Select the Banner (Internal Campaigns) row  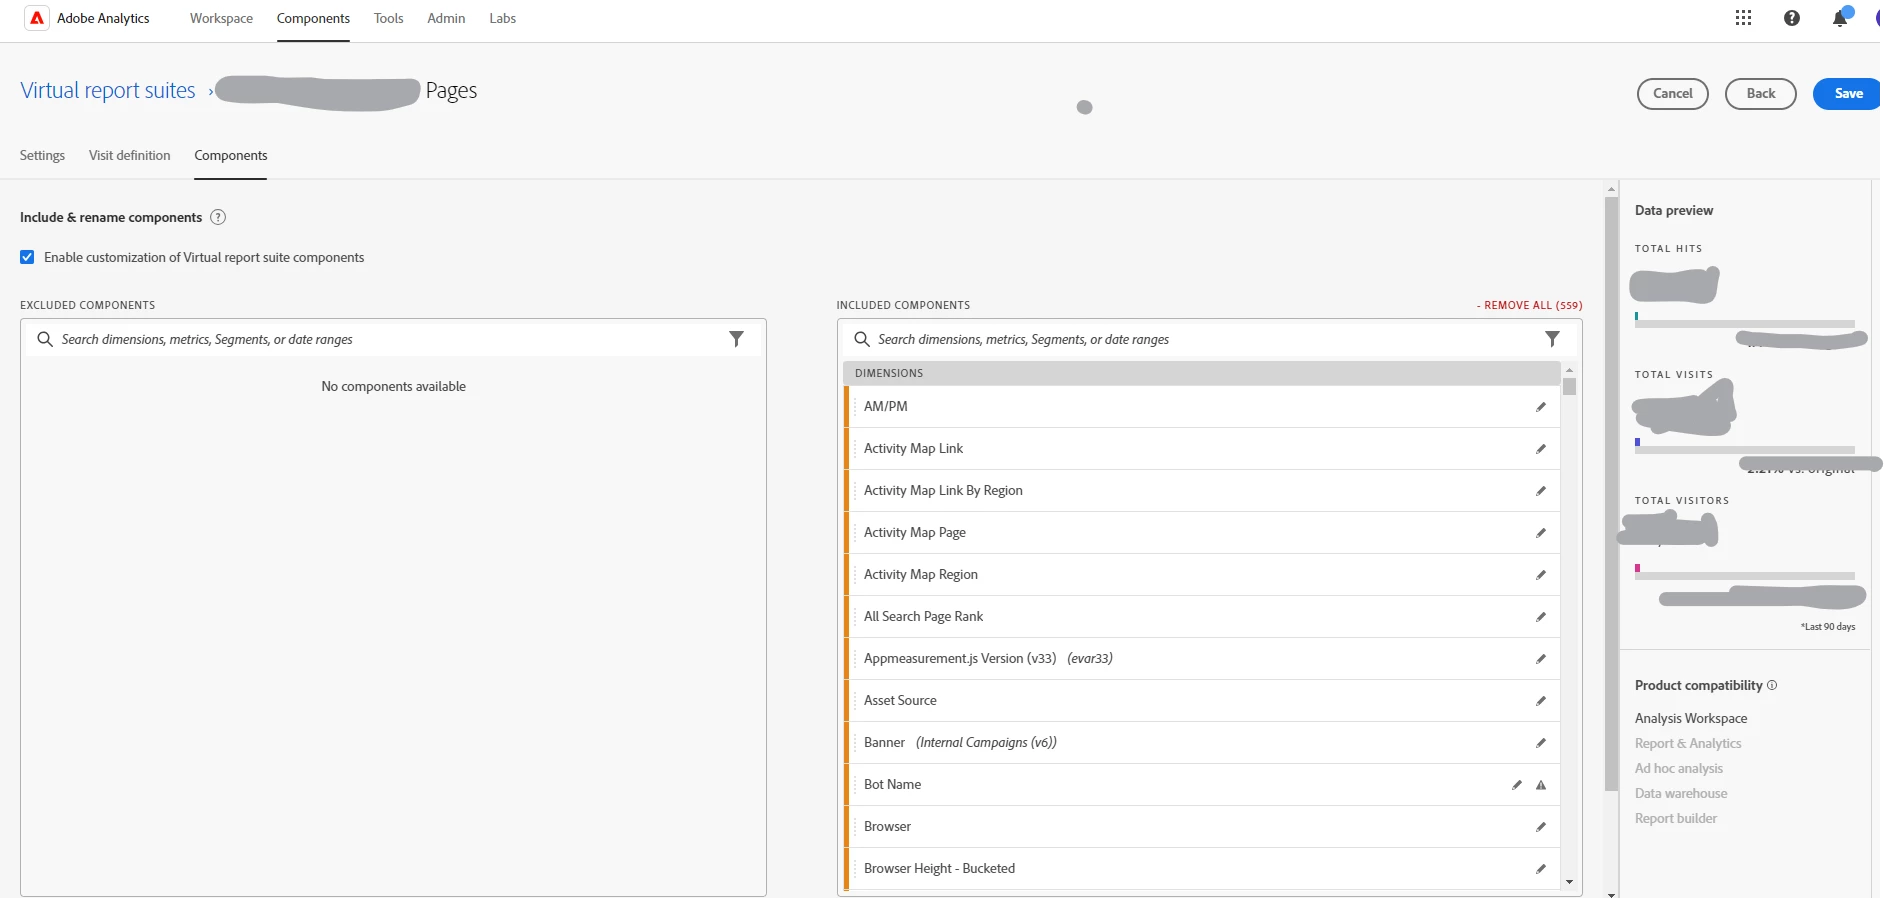[1203, 743]
